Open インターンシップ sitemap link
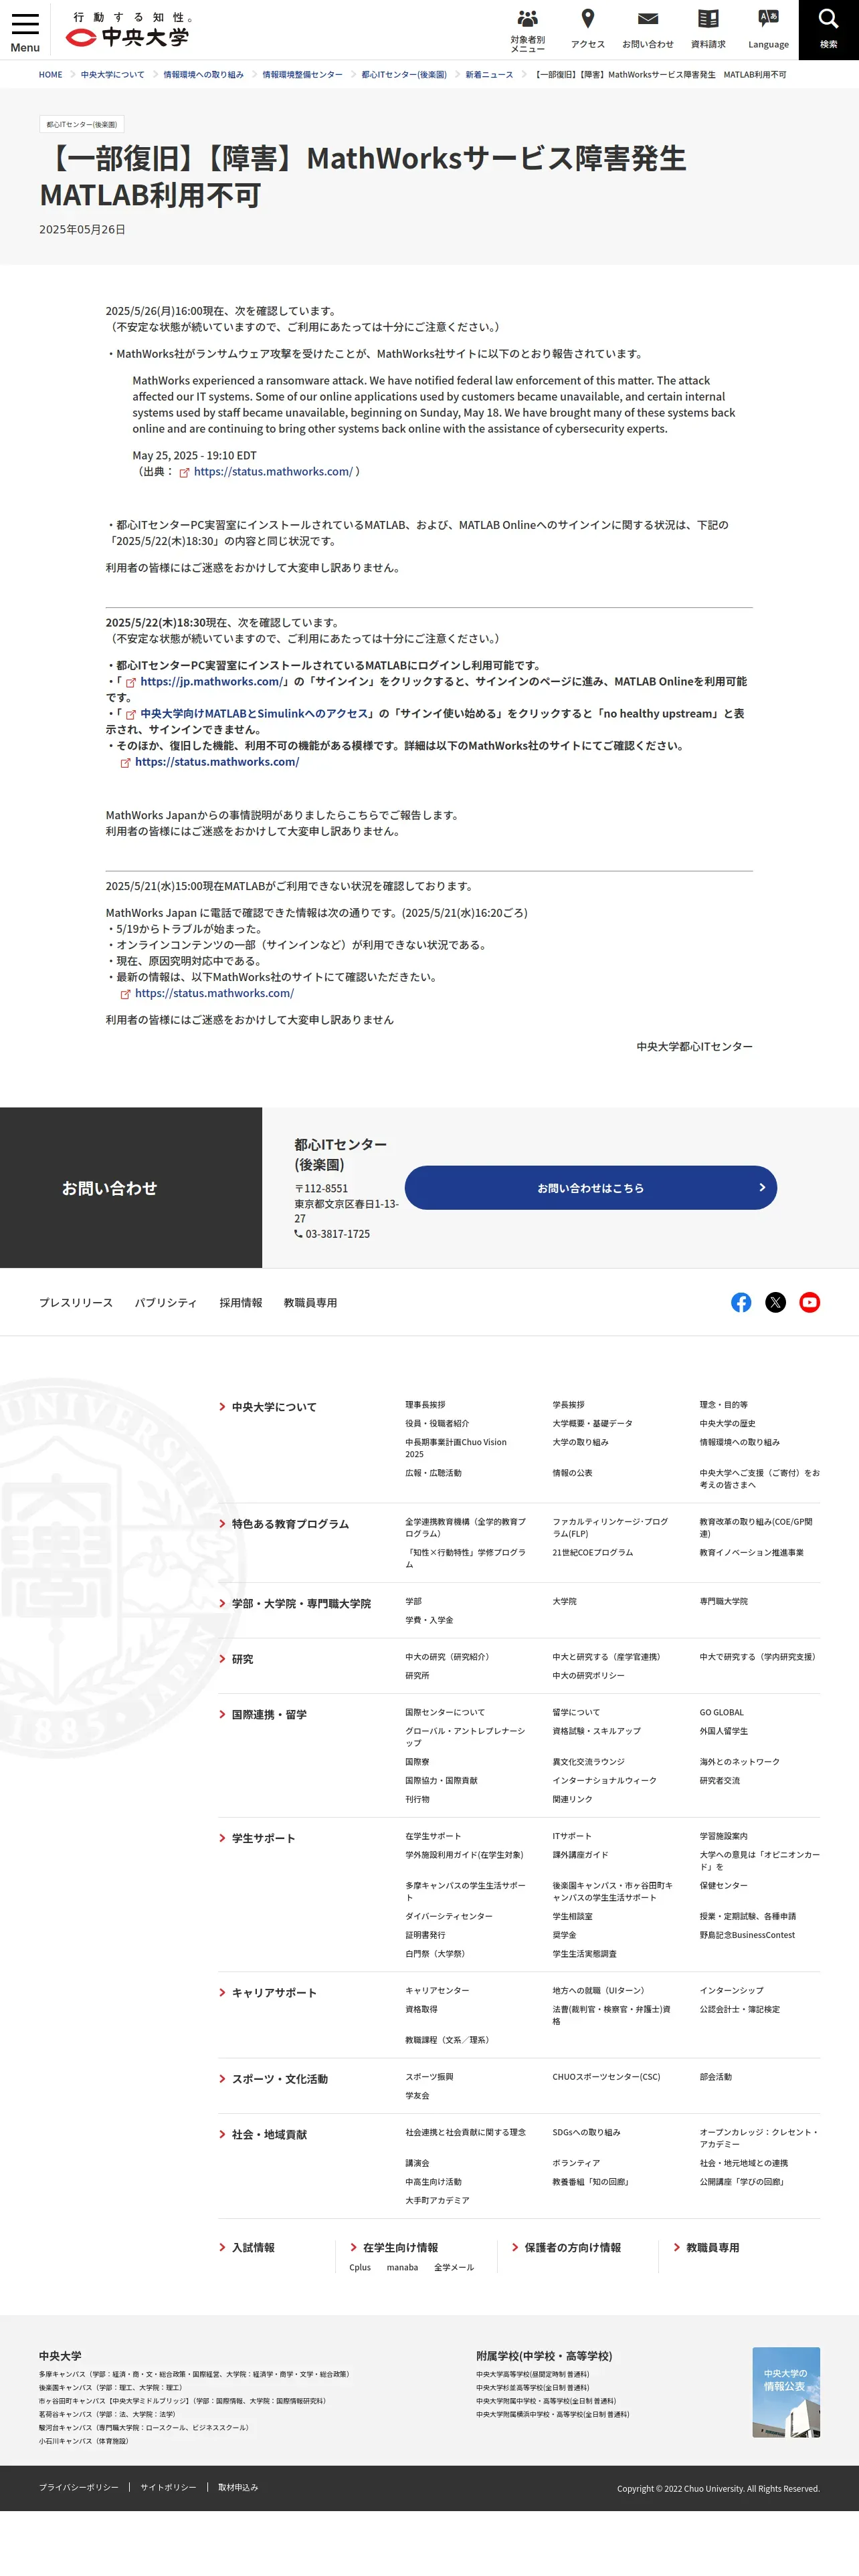 point(731,1991)
